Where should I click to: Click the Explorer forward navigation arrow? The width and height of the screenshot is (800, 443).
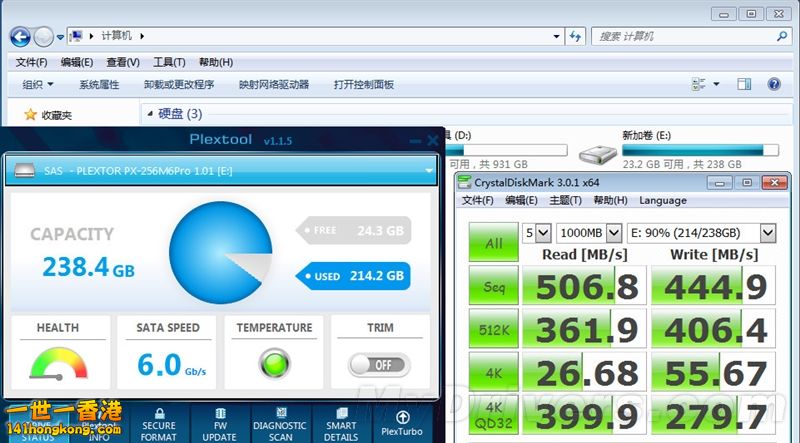coord(43,37)
